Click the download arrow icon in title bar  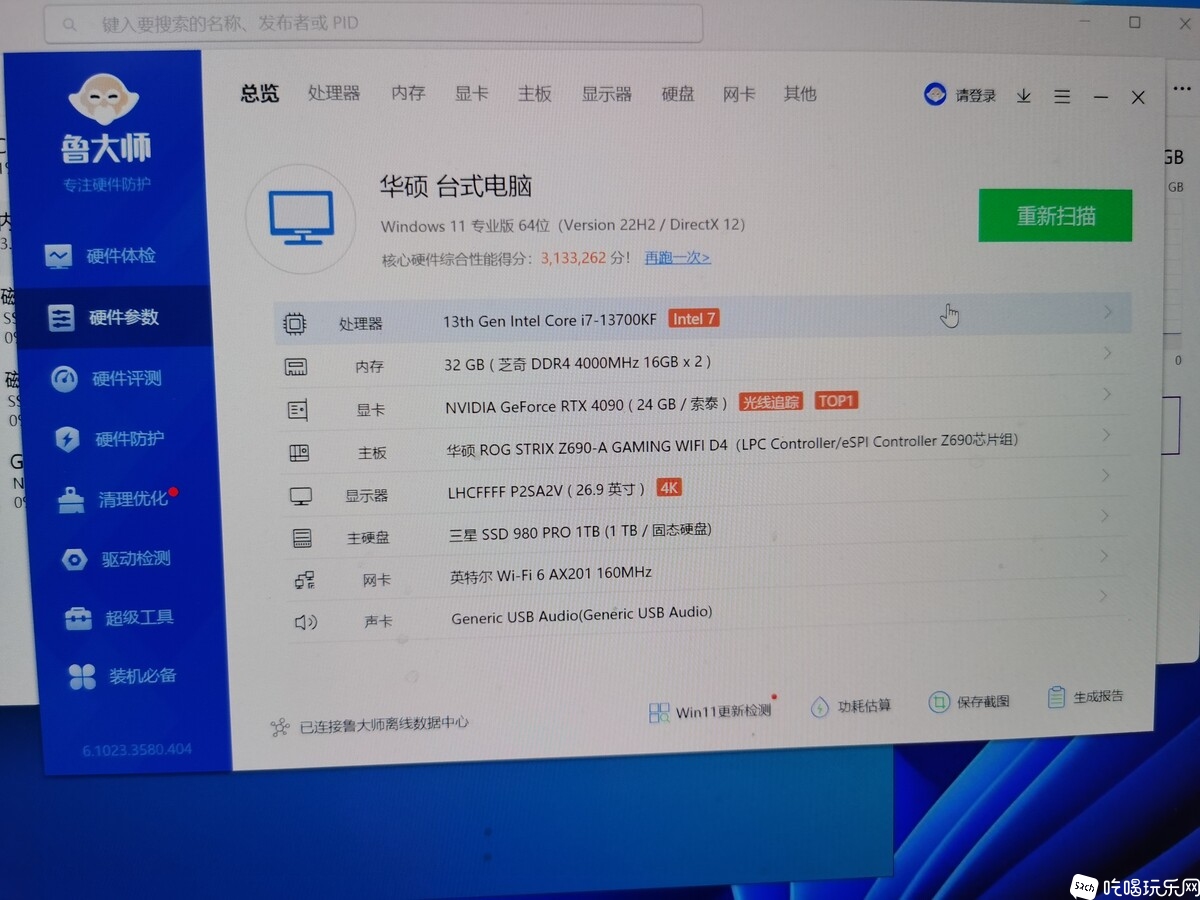click(1023, 96)
